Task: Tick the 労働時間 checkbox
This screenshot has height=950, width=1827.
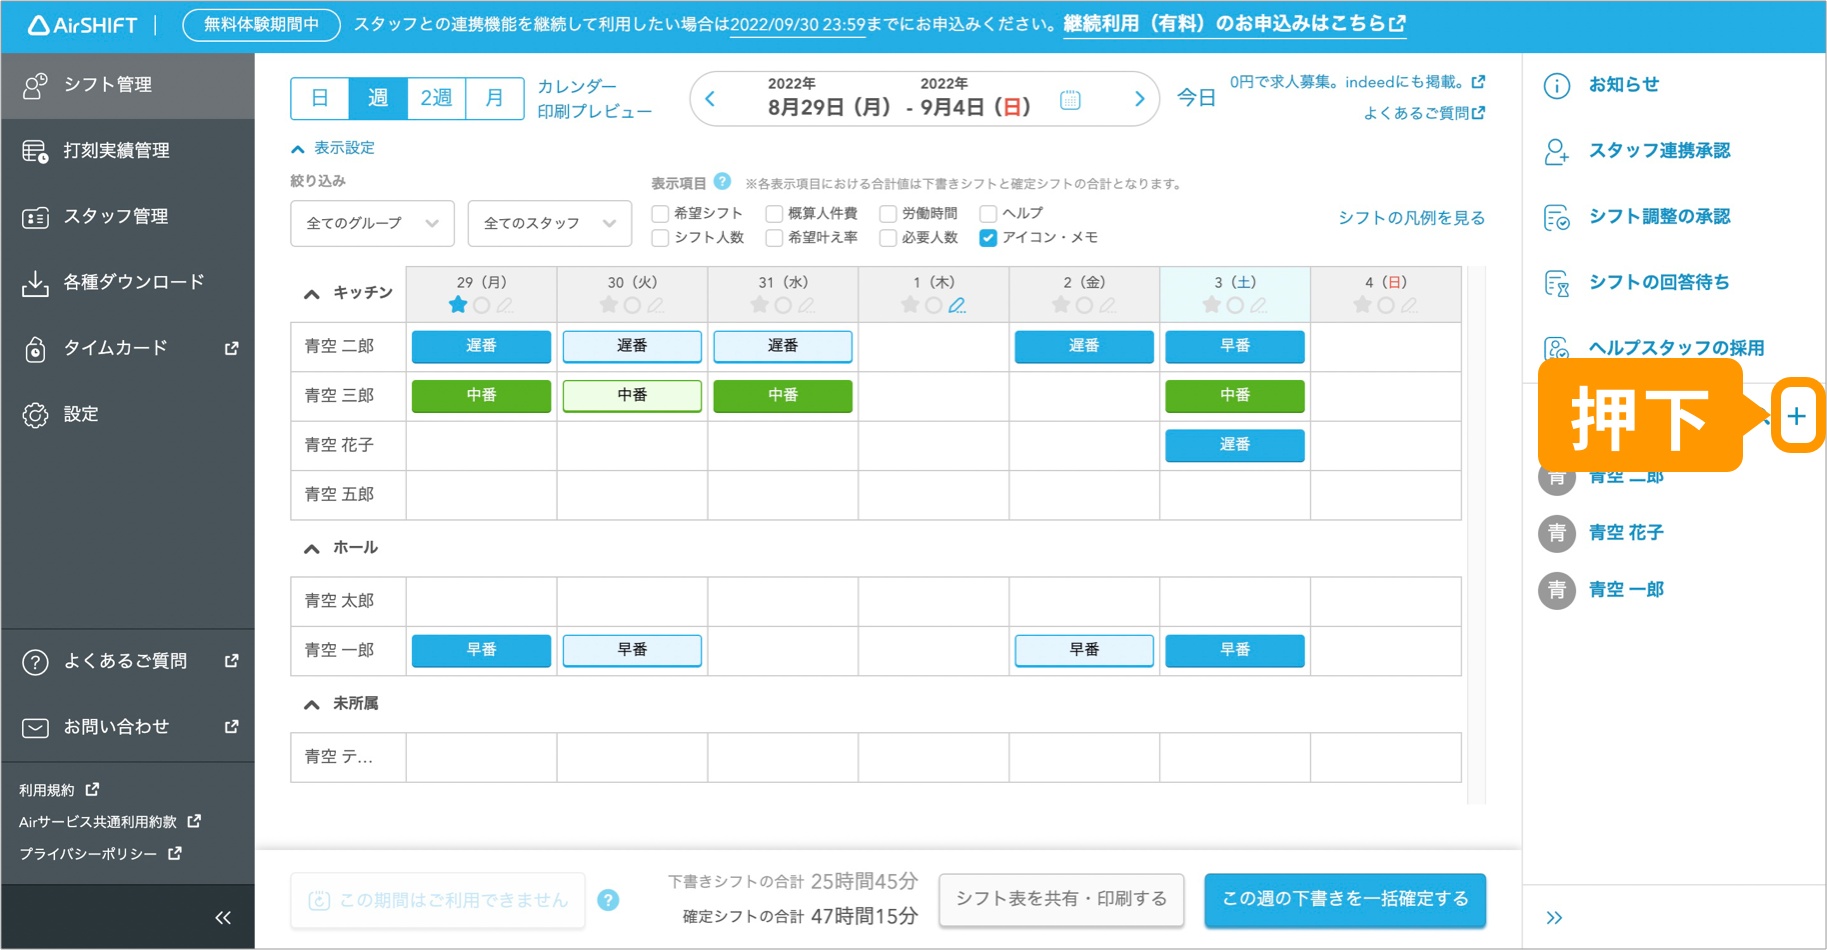Action: [x=888, y=213]
